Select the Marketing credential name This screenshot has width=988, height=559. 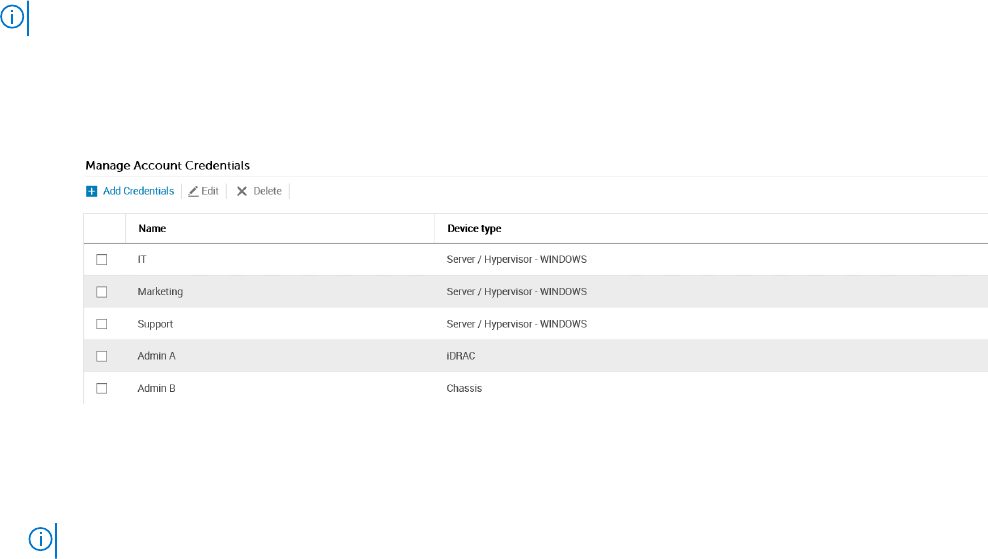pos(160,292)
